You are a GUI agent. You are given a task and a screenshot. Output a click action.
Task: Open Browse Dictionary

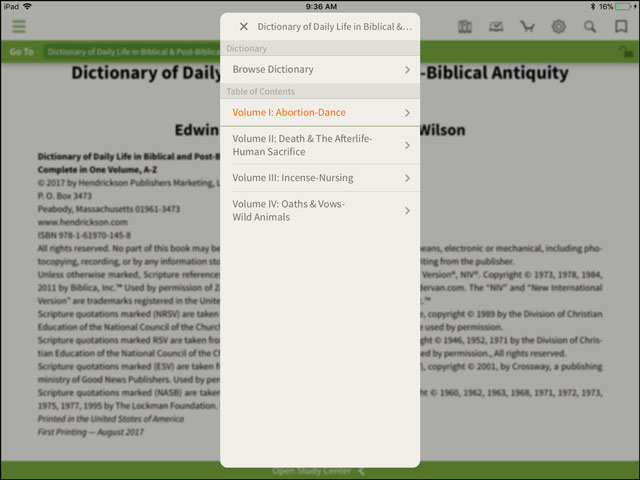pos(320,69)
